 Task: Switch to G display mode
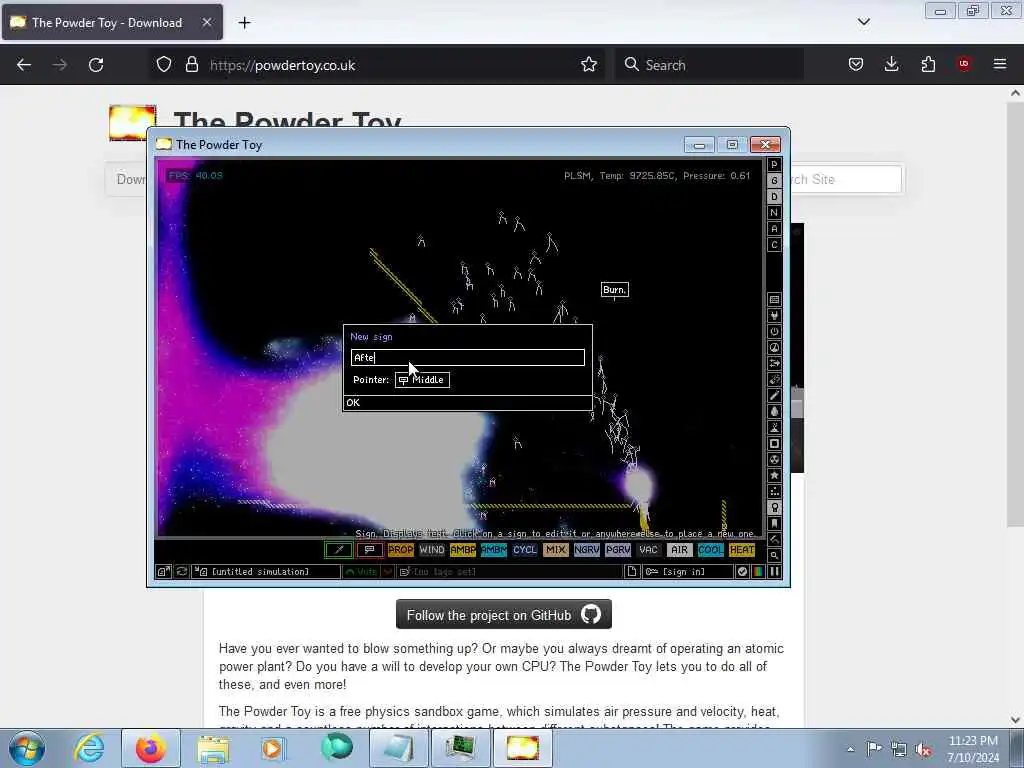tap(774, 181)
